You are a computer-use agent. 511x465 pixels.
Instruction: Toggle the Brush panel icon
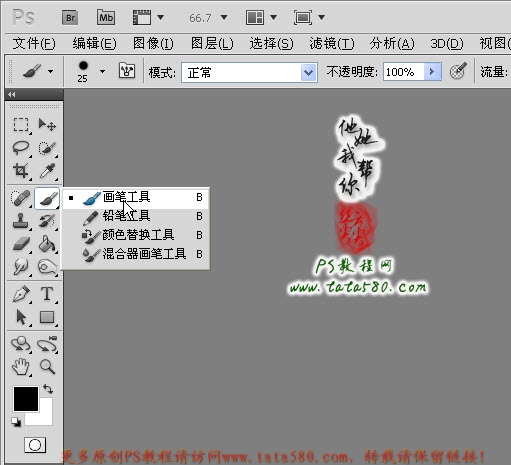tap(127, 71)
